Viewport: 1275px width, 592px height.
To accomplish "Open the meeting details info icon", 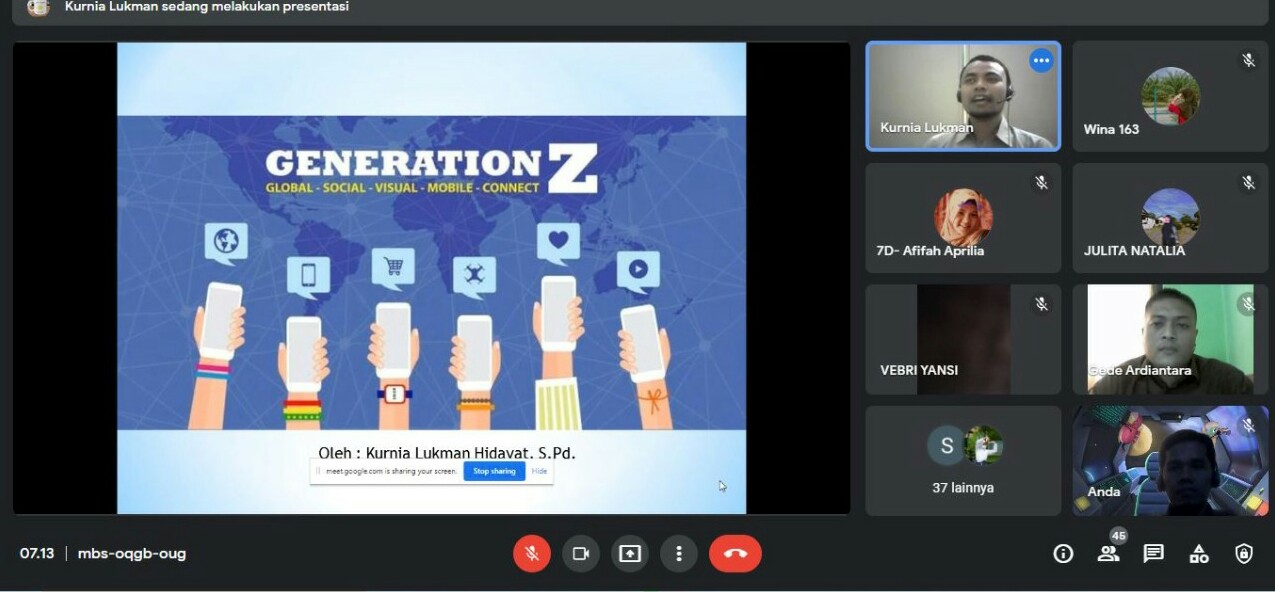I will 1063,553.
